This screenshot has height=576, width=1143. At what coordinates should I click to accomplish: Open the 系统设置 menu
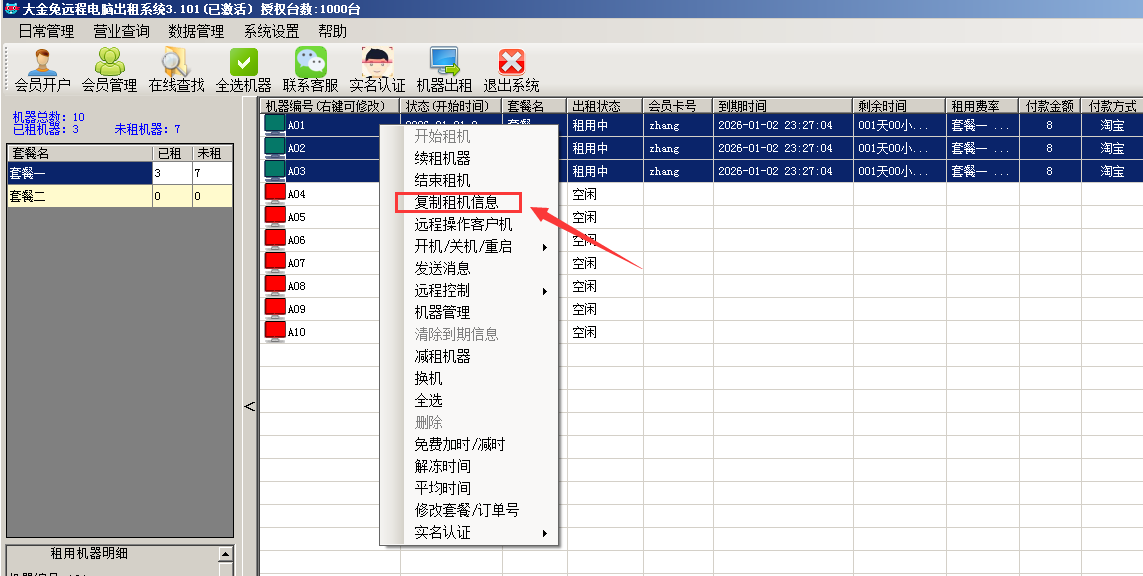(271, 31)
